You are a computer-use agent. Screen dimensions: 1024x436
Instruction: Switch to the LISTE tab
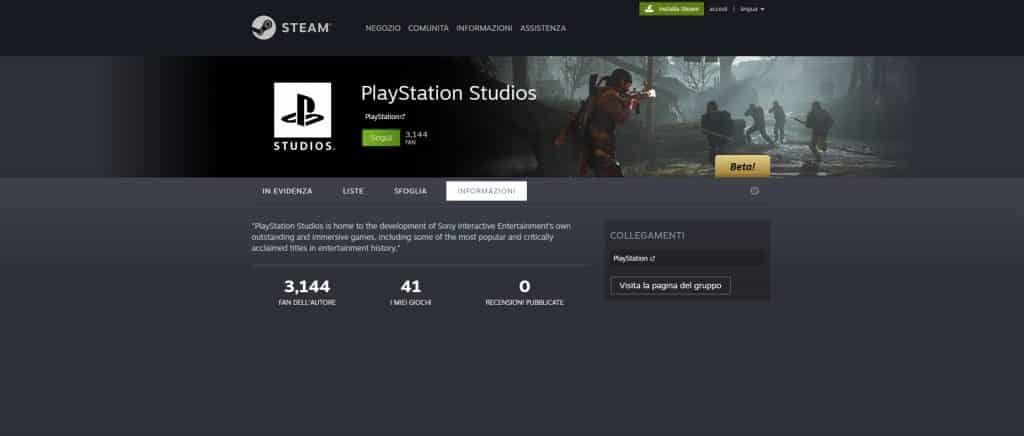pos(353,191)
